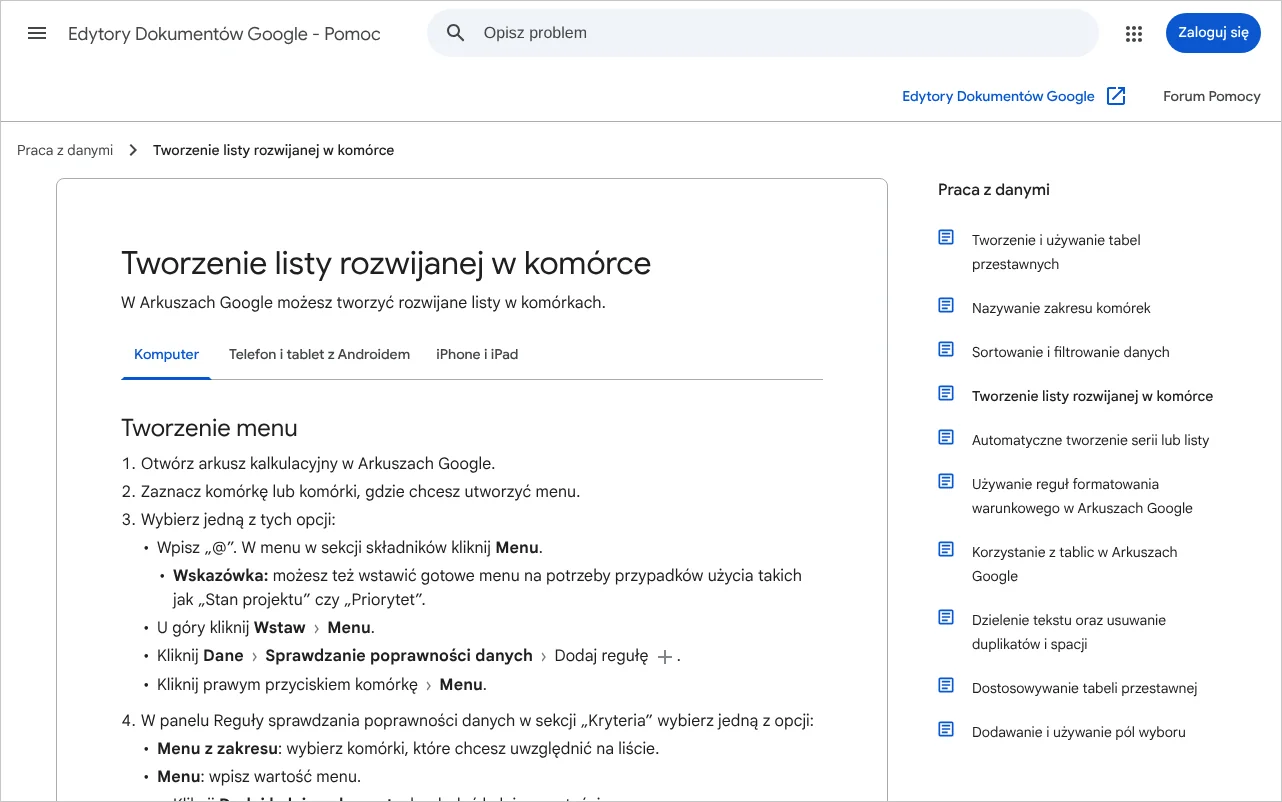The image size is (1282, 802).
Task: Open Dostosowywanie tabeli przestawnej article
Action: coord(1084,688)
